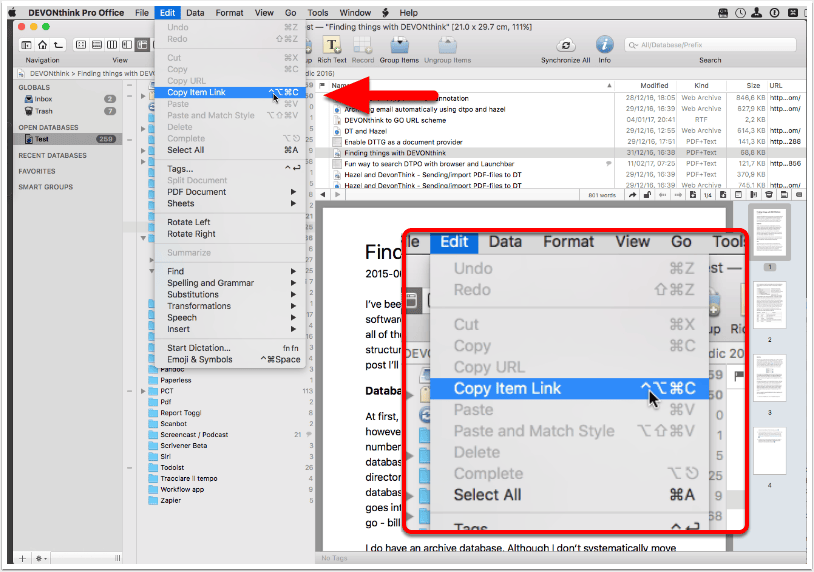Open the search scope magnifier dropdown
This screenshot has height=572, width=814.
coord(633,45)
